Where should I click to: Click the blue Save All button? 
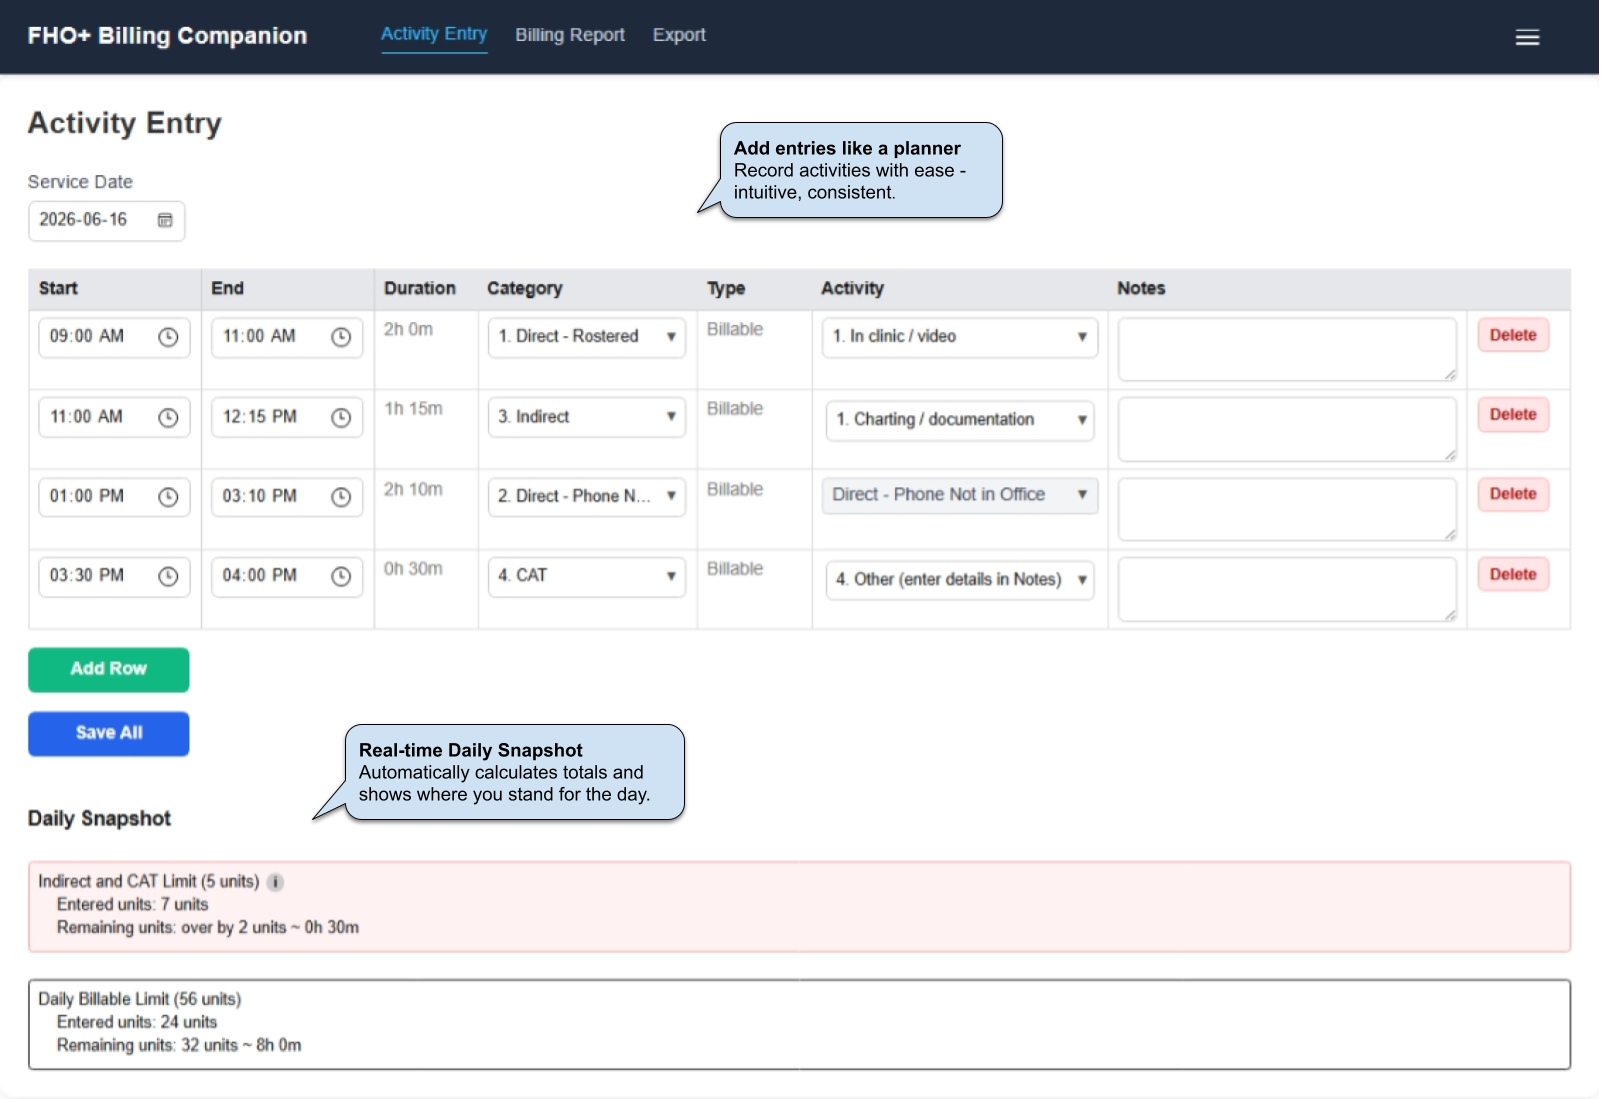109,733
